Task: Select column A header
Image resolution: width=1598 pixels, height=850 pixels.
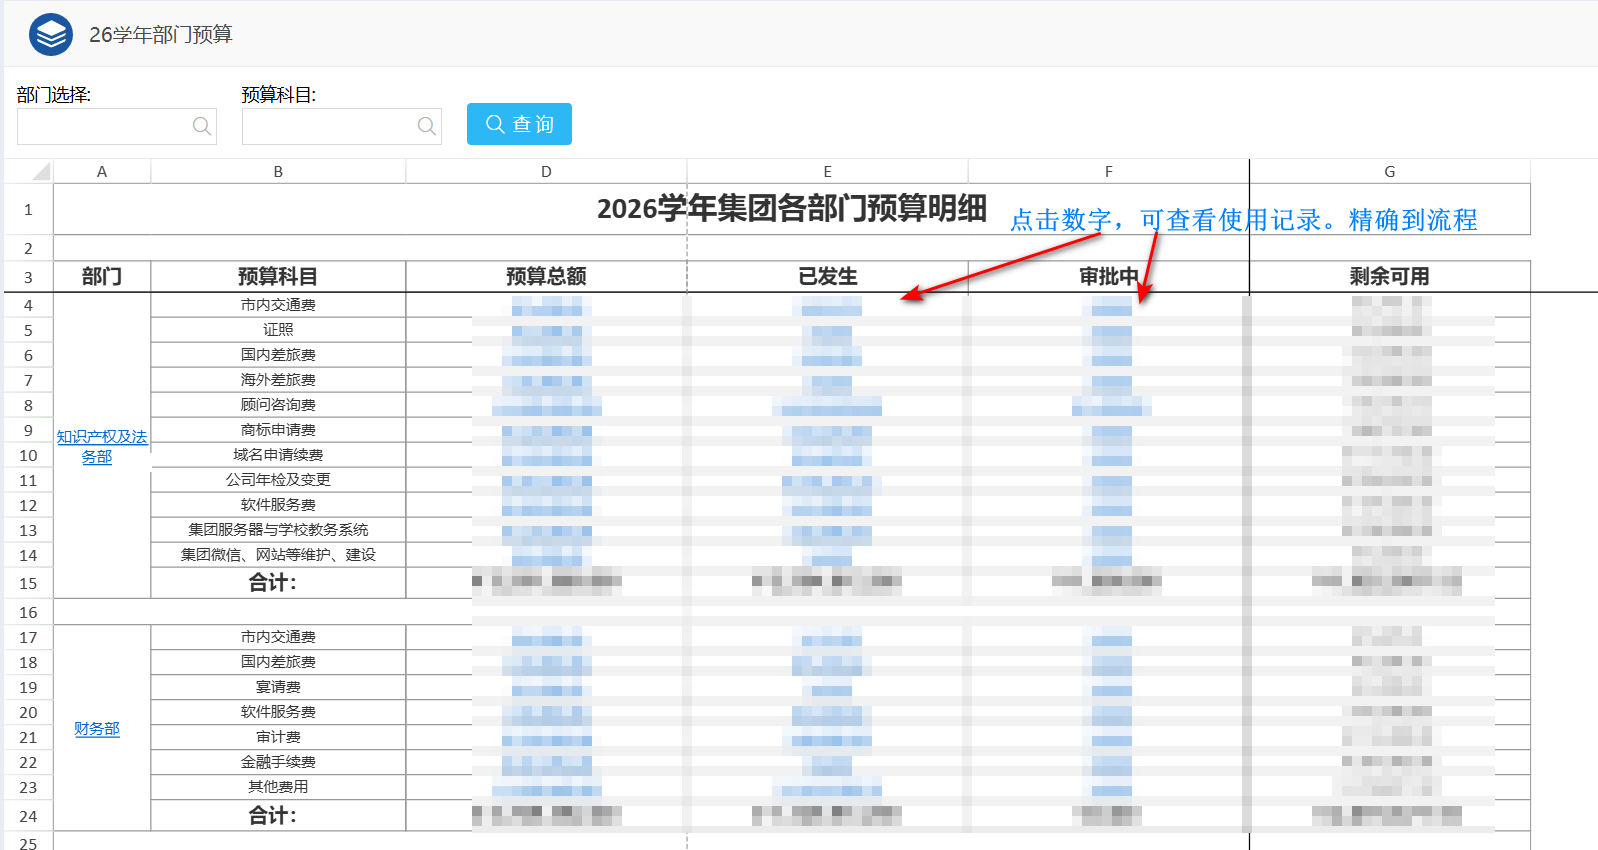Action: 102,172
